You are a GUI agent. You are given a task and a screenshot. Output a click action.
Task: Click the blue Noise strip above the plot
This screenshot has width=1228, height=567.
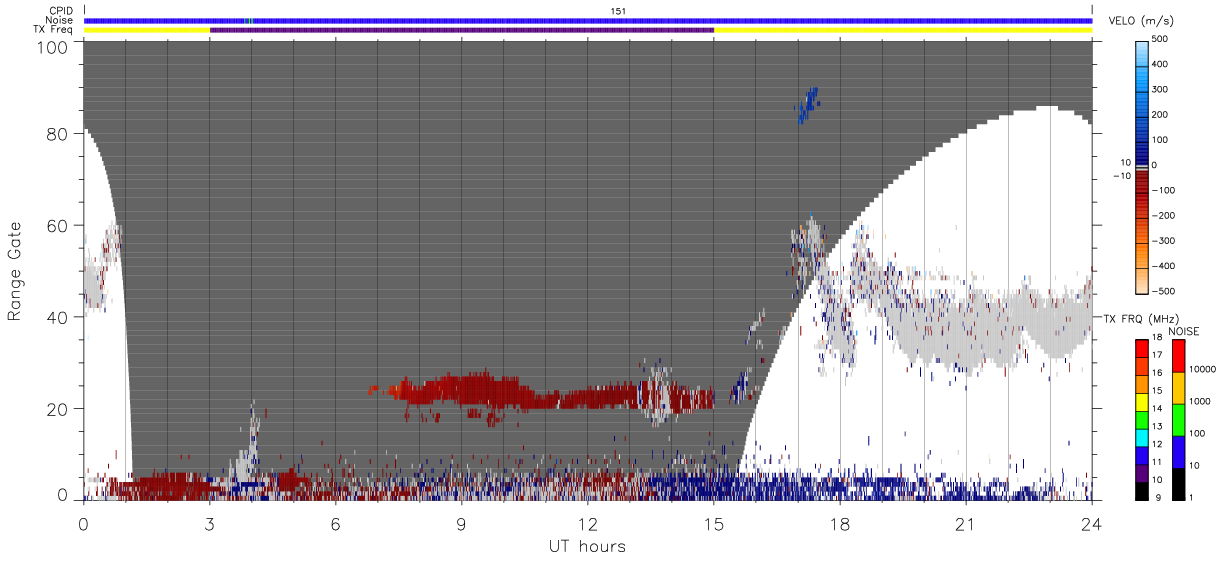click(x=588, y=20)
